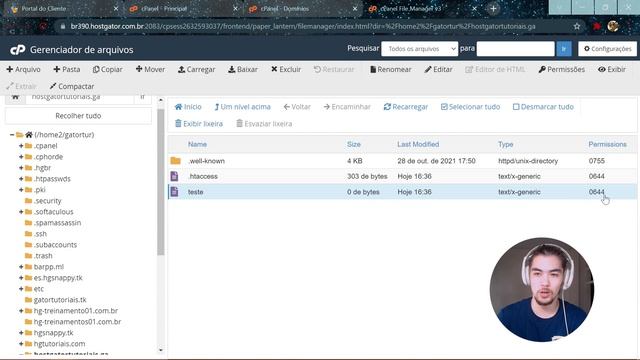Click Recarregar to reload listing
Image resolution: width=640 pixels, height=360 pixels.
pyautogui.click(x=406, y=107)
